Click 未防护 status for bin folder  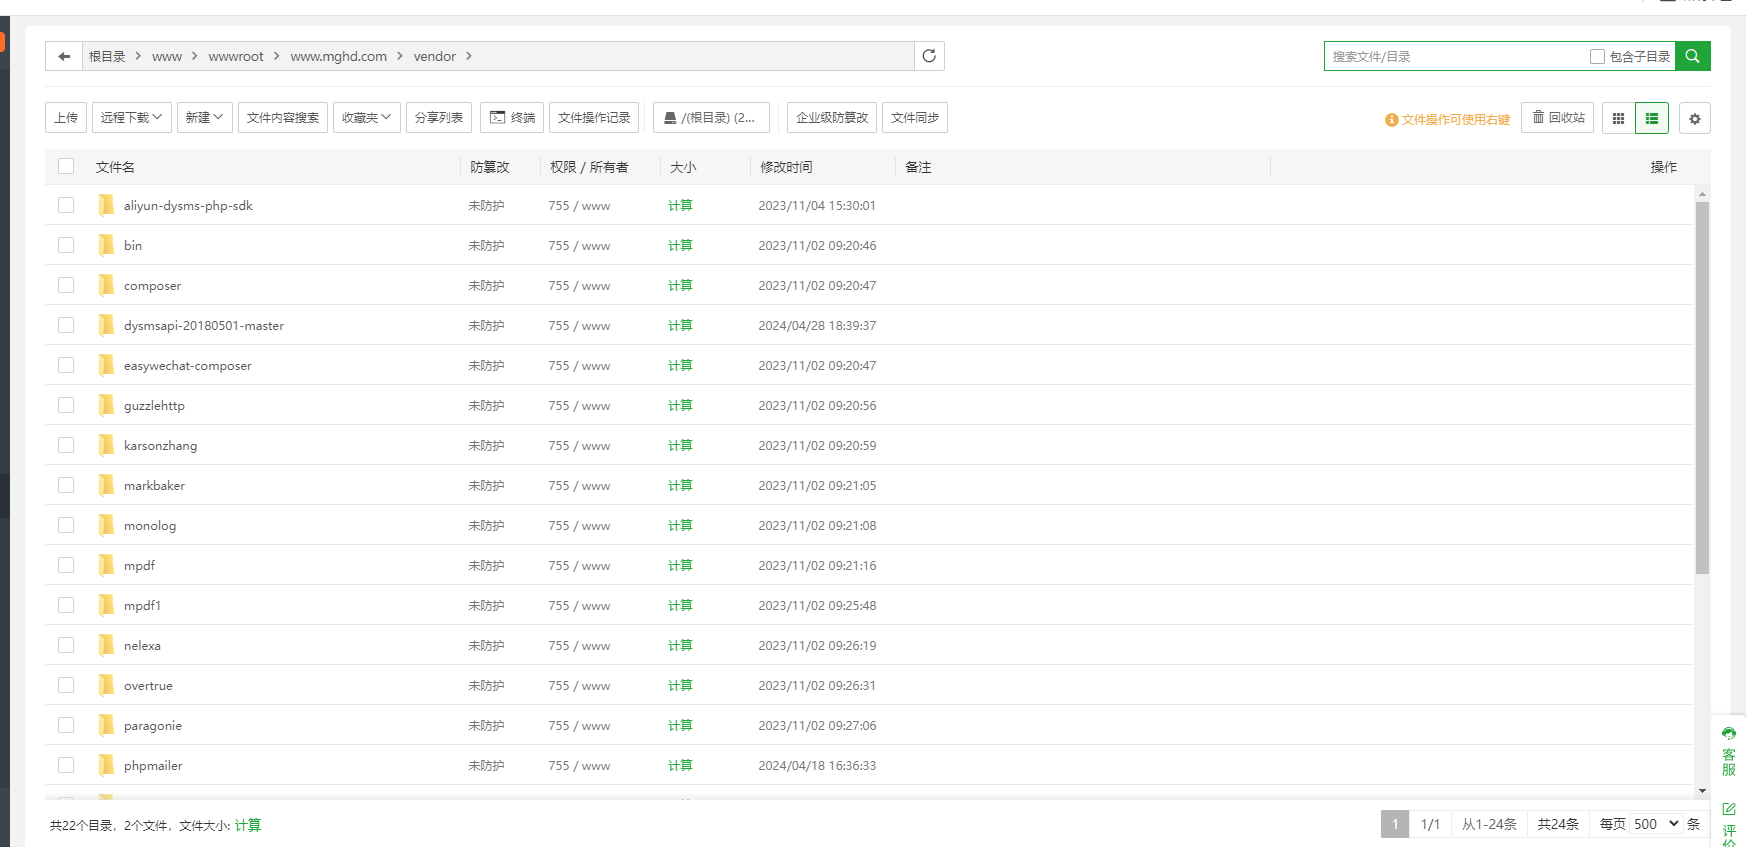point(486,245)
